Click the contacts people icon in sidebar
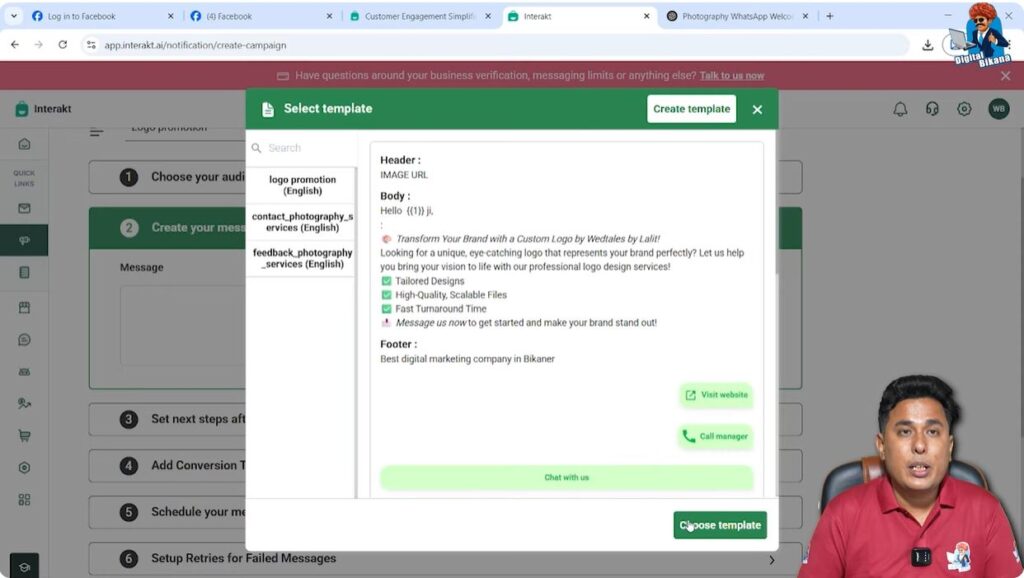This screenshot has height=578, width=1024. click(24, 402)
